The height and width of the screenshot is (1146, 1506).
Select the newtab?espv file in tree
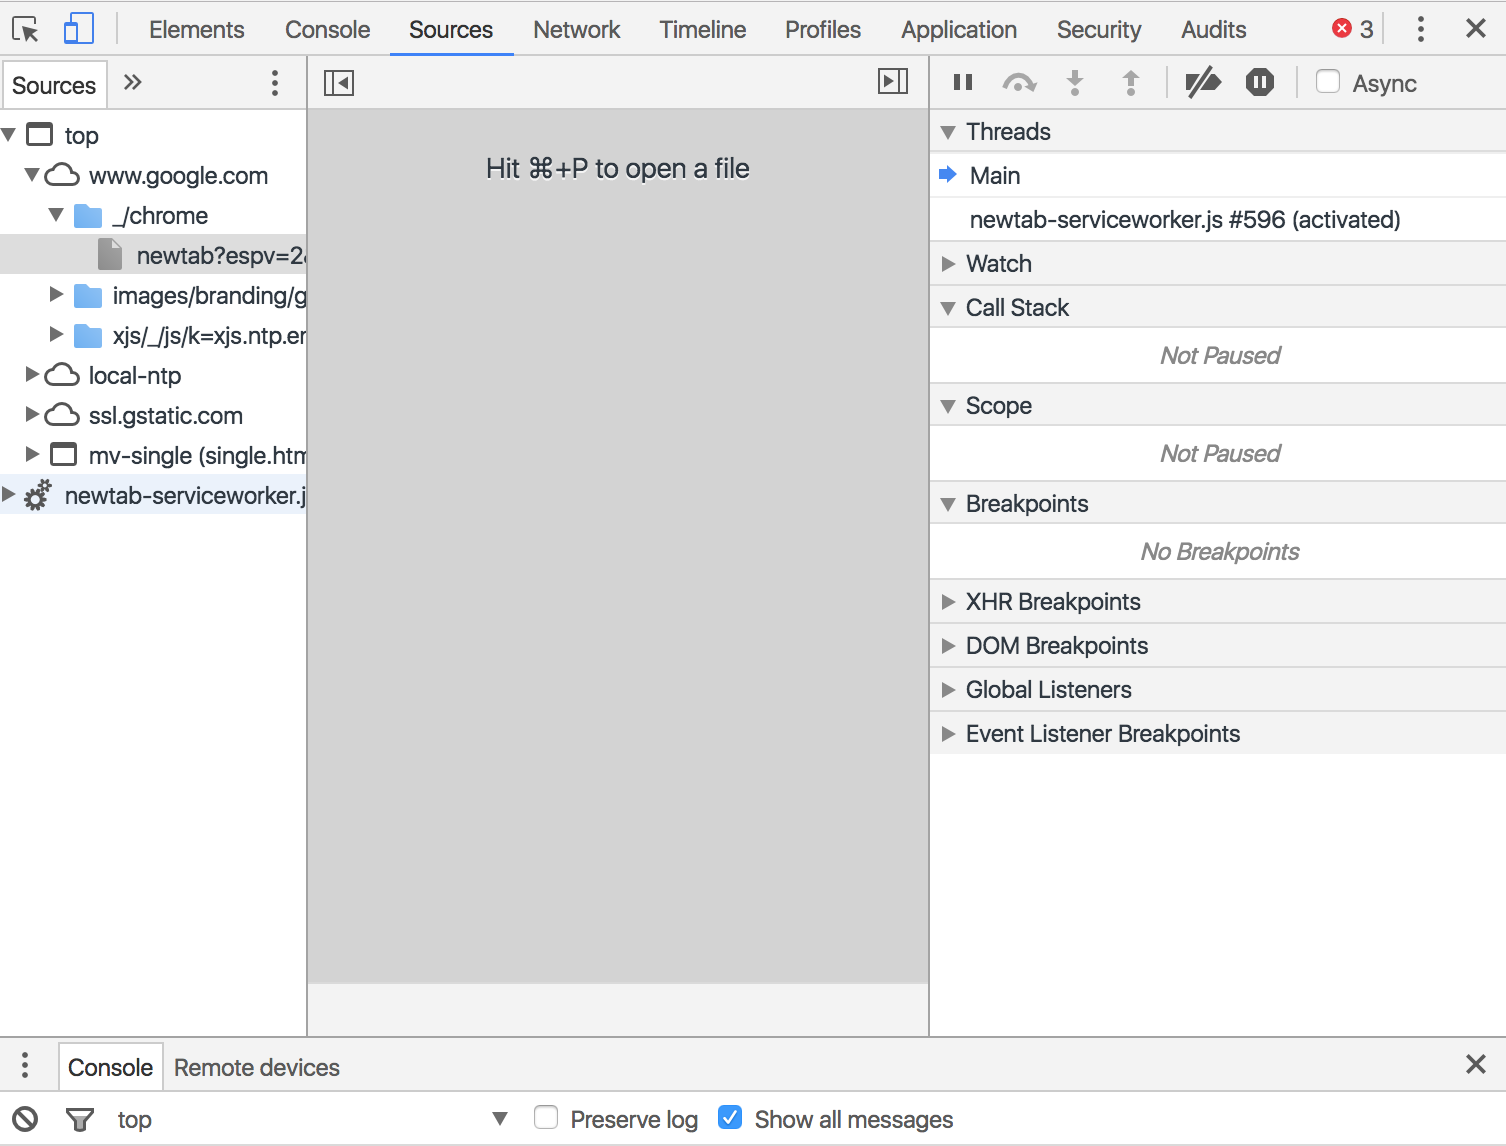click(218, 256)
